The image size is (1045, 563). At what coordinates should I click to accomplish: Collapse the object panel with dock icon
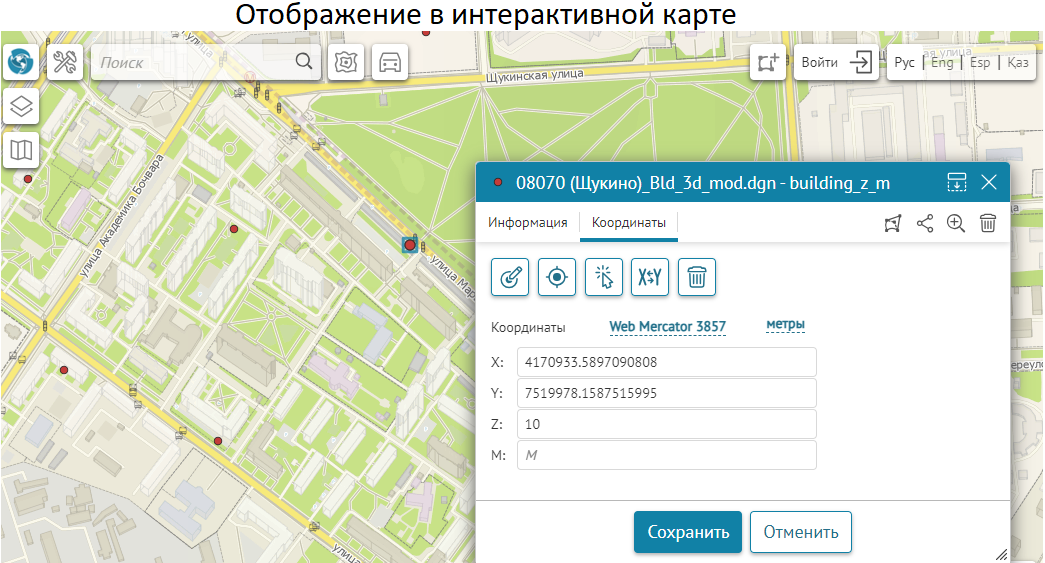tap(957, 182)
